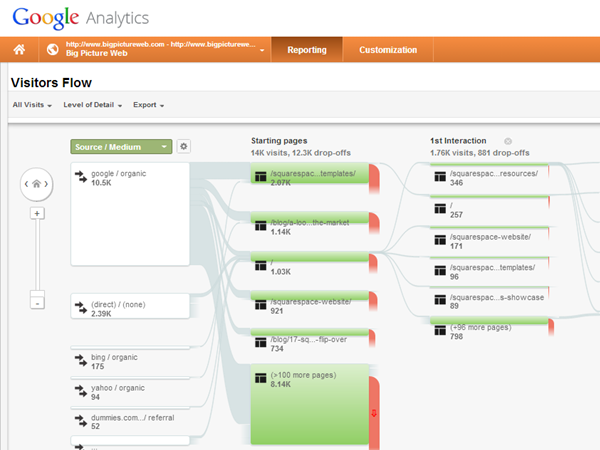Switch to the Reporting tab

tap(307, 50)
